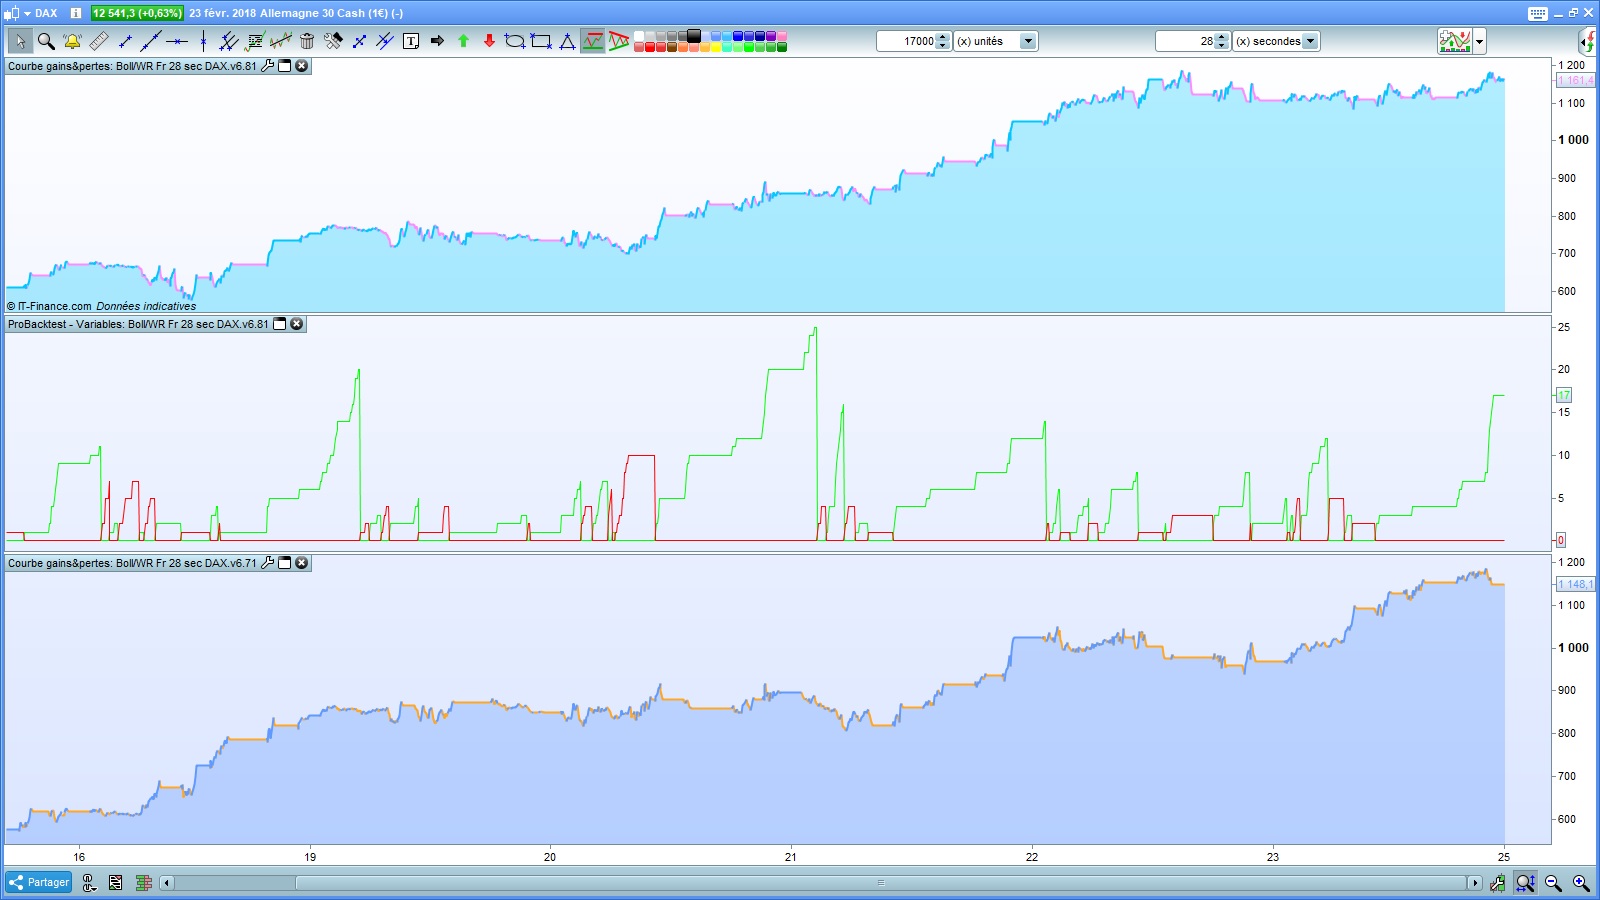
Task: Close the ProBacktest Variables panel
Action: pyautogui.click(x=296, y=324)
